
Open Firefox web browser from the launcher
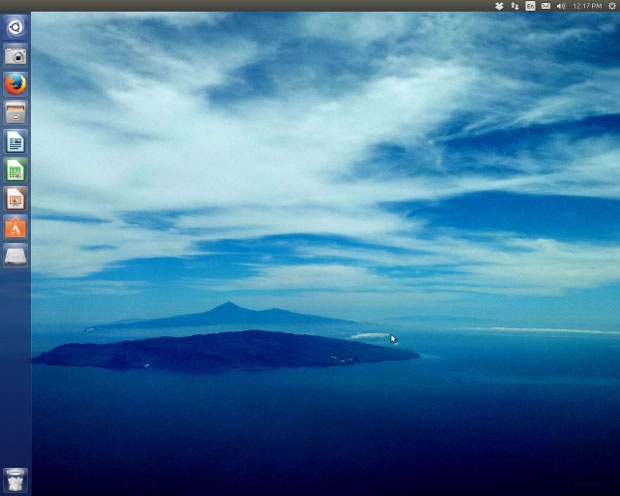(15, 85)
